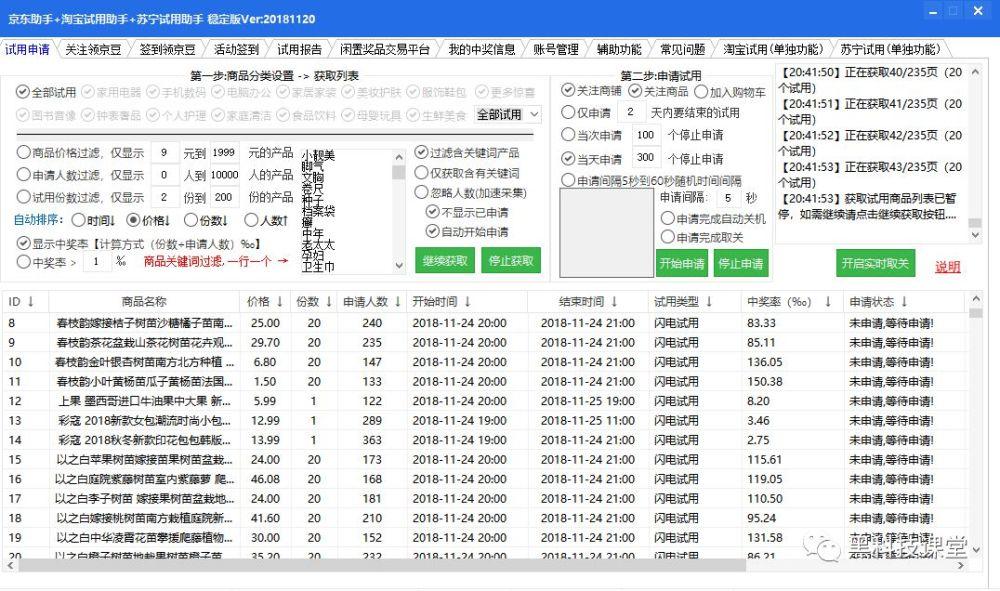Sort table by 申请状态 column header
This screenshot has width=1000, height=591.
coord(904,302)
